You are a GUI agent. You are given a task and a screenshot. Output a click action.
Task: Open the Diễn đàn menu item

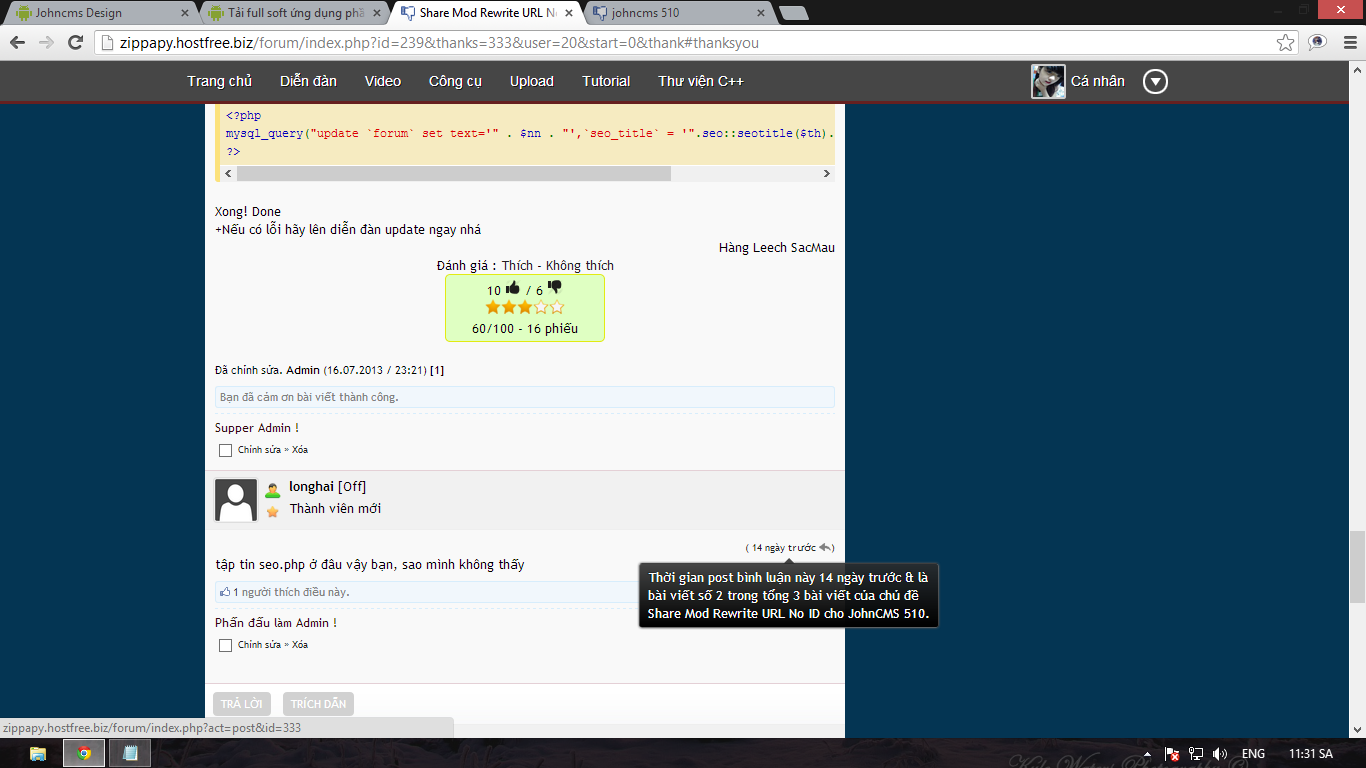coord(308,81)
